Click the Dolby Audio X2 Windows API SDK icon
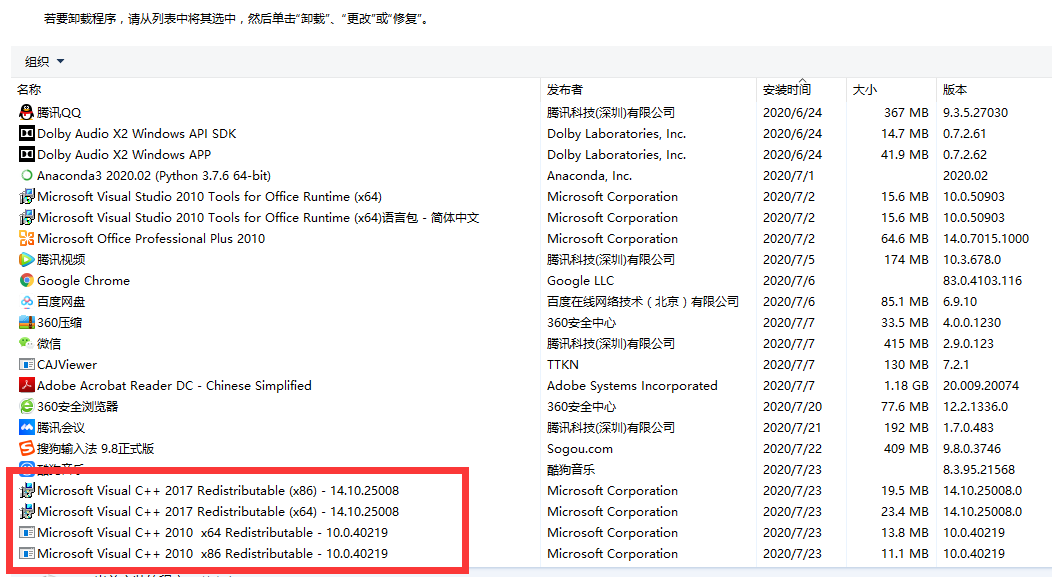The height and width of the screenshot is (577, 1052). [27, 133]
